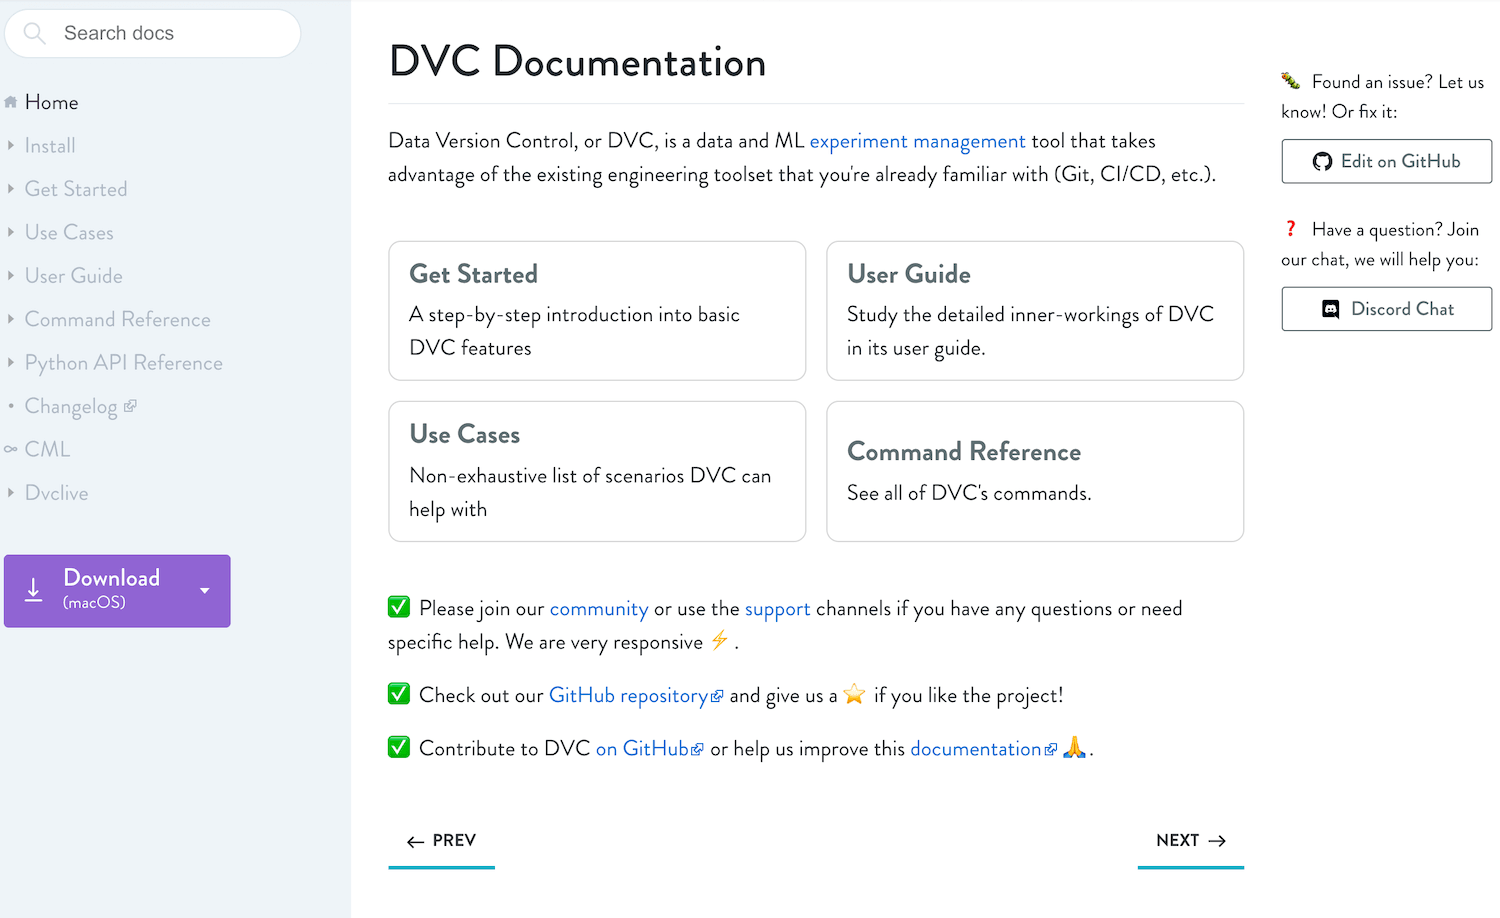Screen dimensions: 1500x918
Task: Select User Guide in the sidebar navigation
Action: (x=74, y=275)
